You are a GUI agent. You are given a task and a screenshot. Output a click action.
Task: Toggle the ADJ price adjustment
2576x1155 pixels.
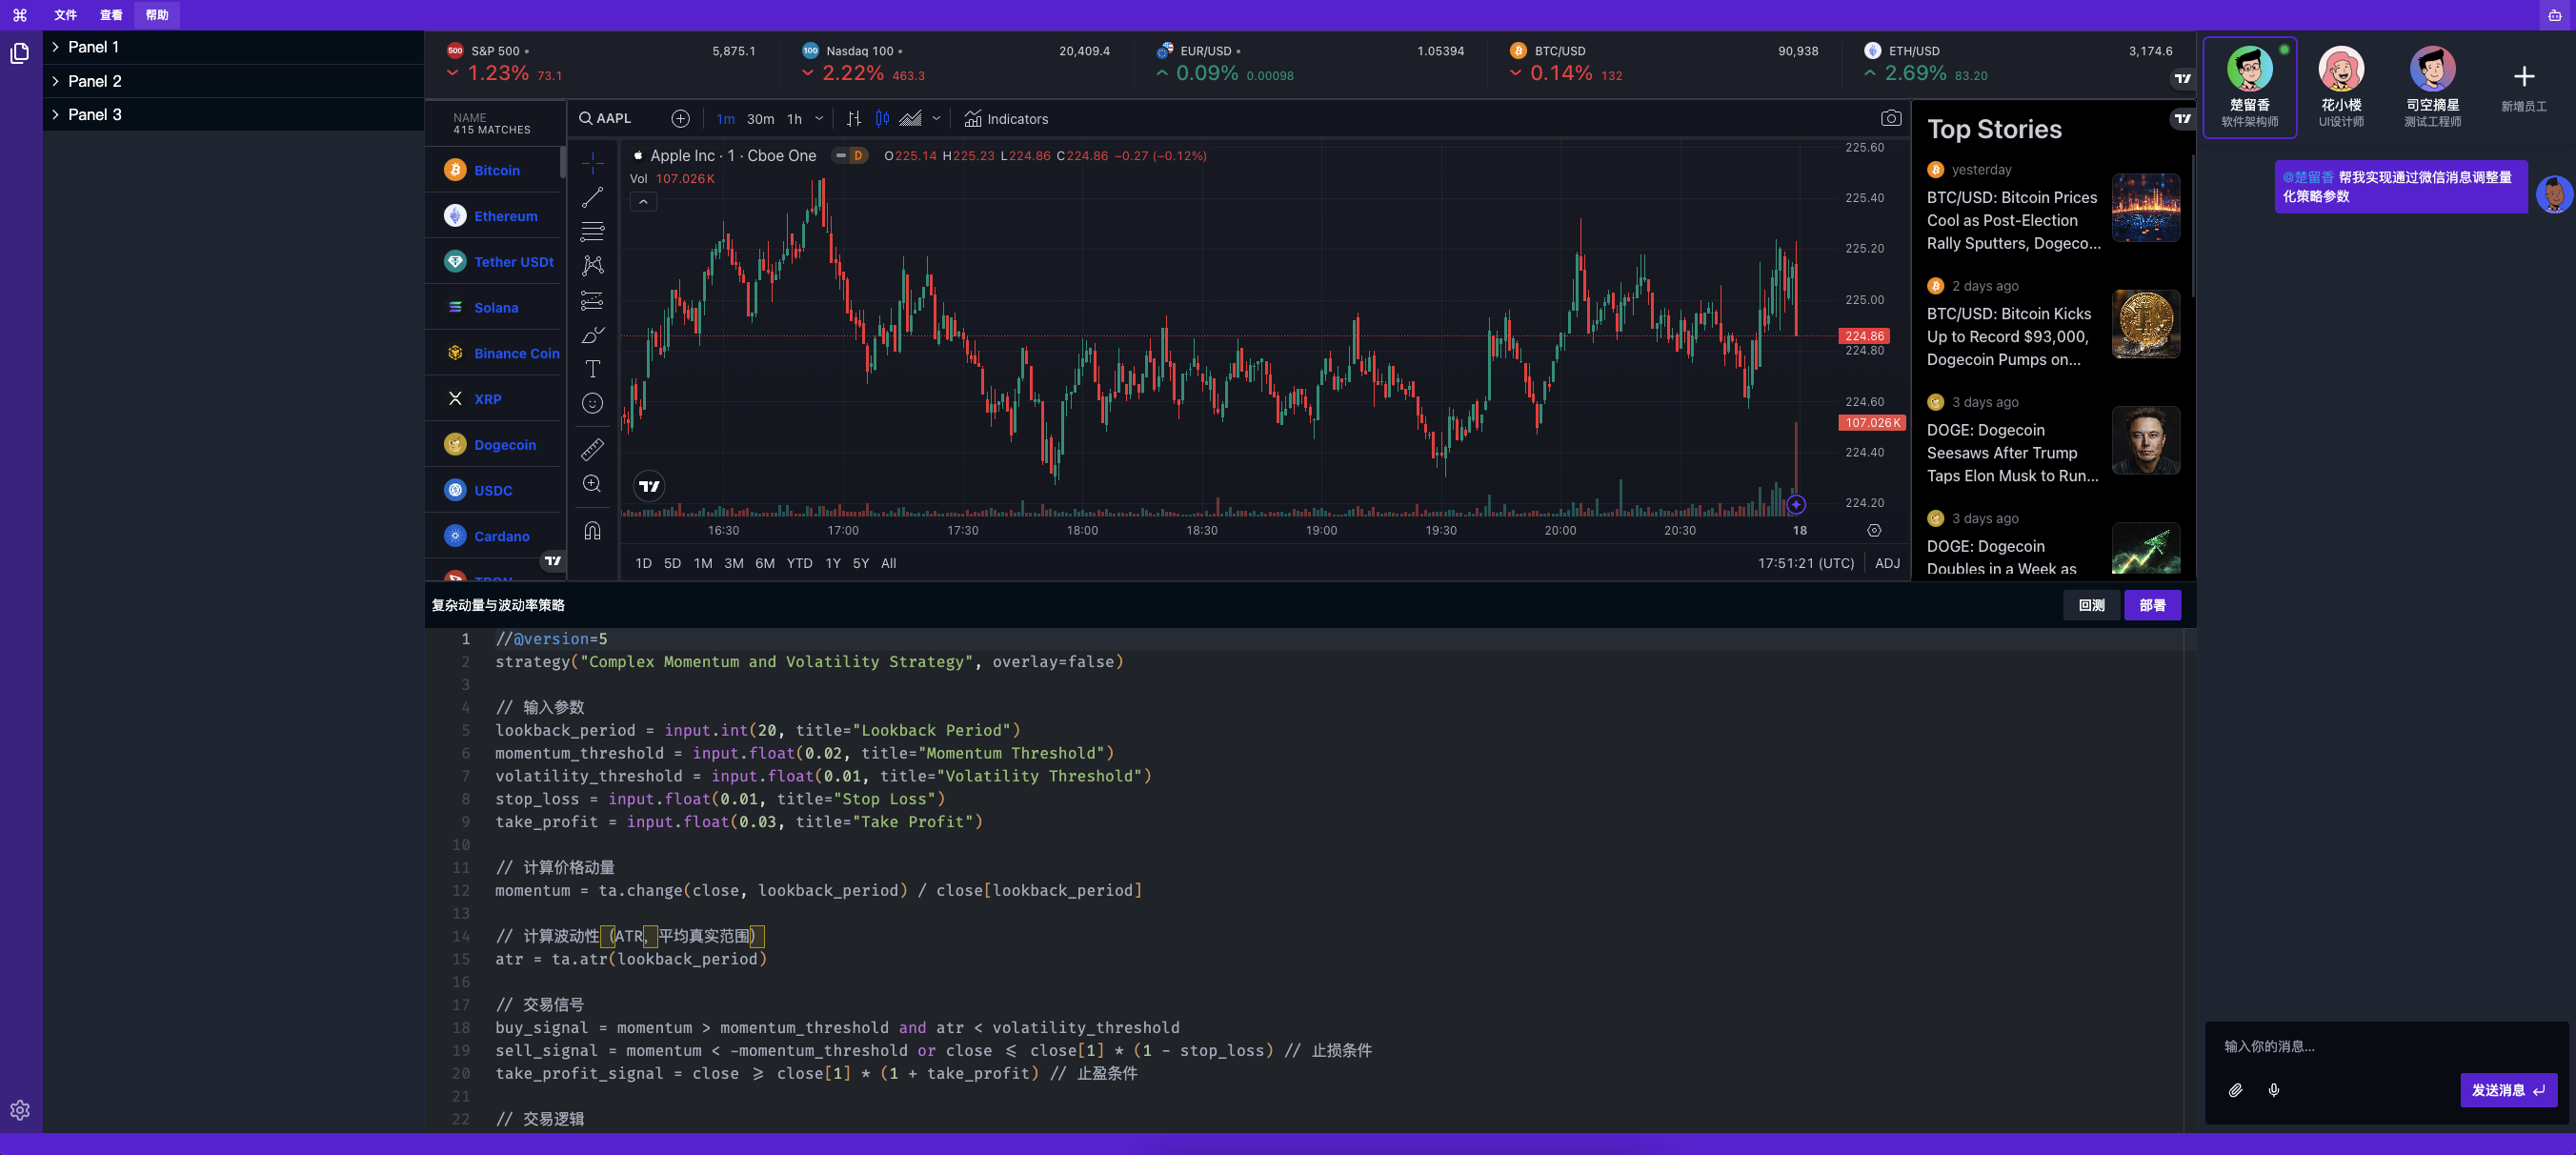pyautogui.click(x=1887, y=563)
